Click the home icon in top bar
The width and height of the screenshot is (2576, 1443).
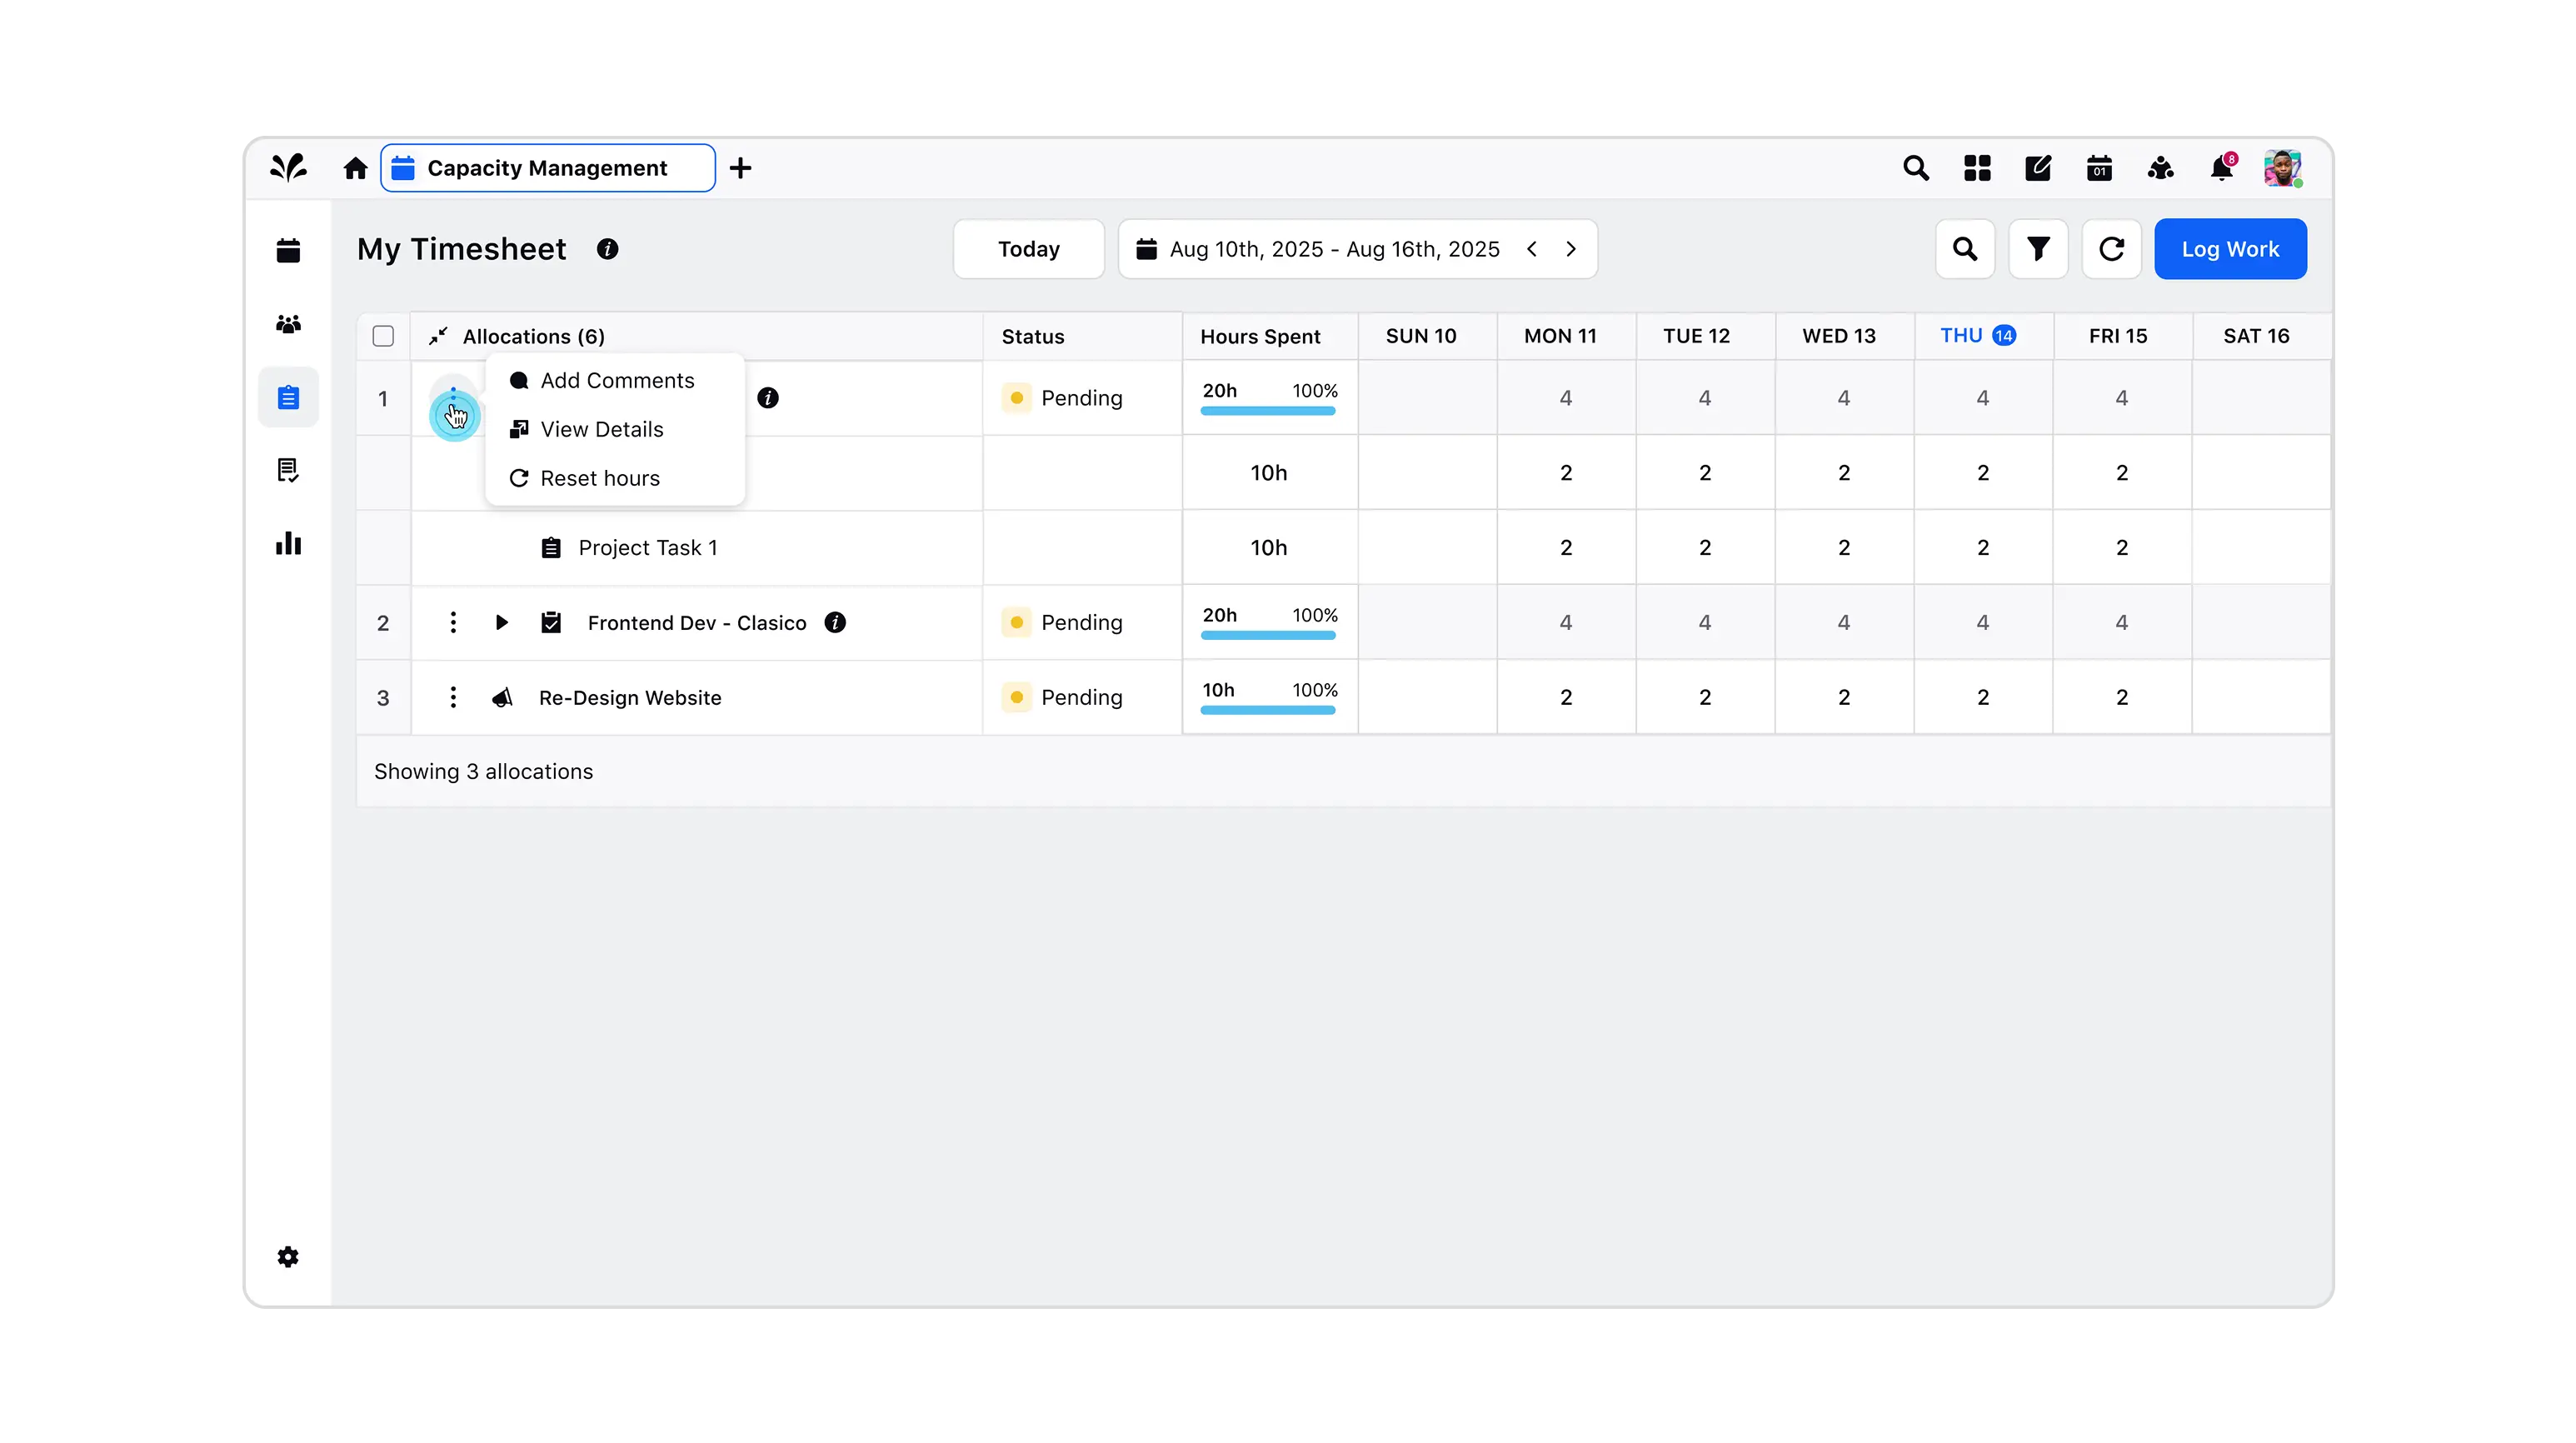coord(355,168)
